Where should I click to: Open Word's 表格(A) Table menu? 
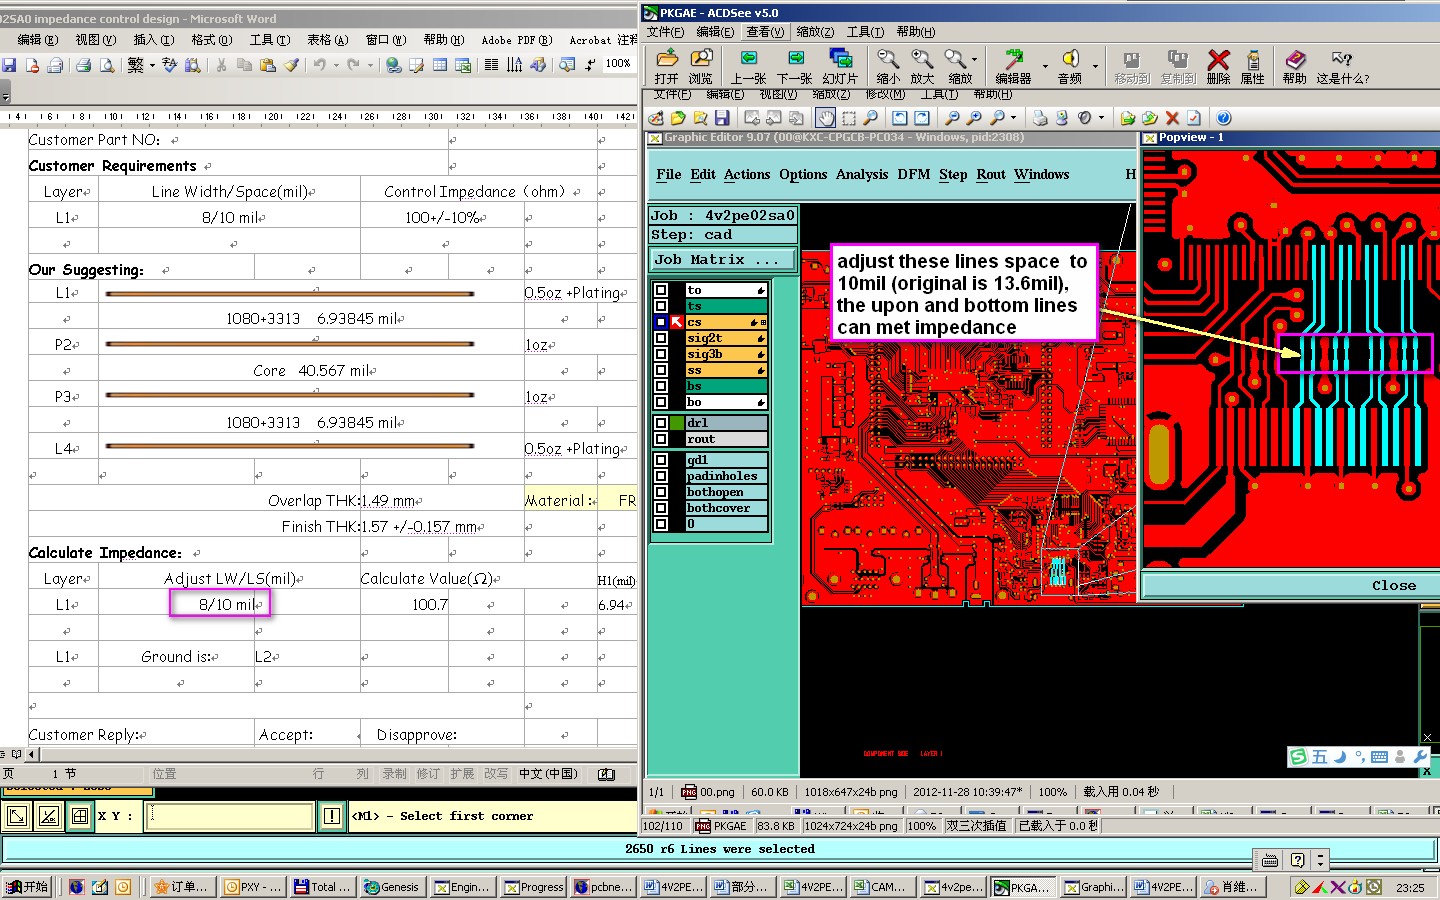pyautogui.click(x=327, y=40)
